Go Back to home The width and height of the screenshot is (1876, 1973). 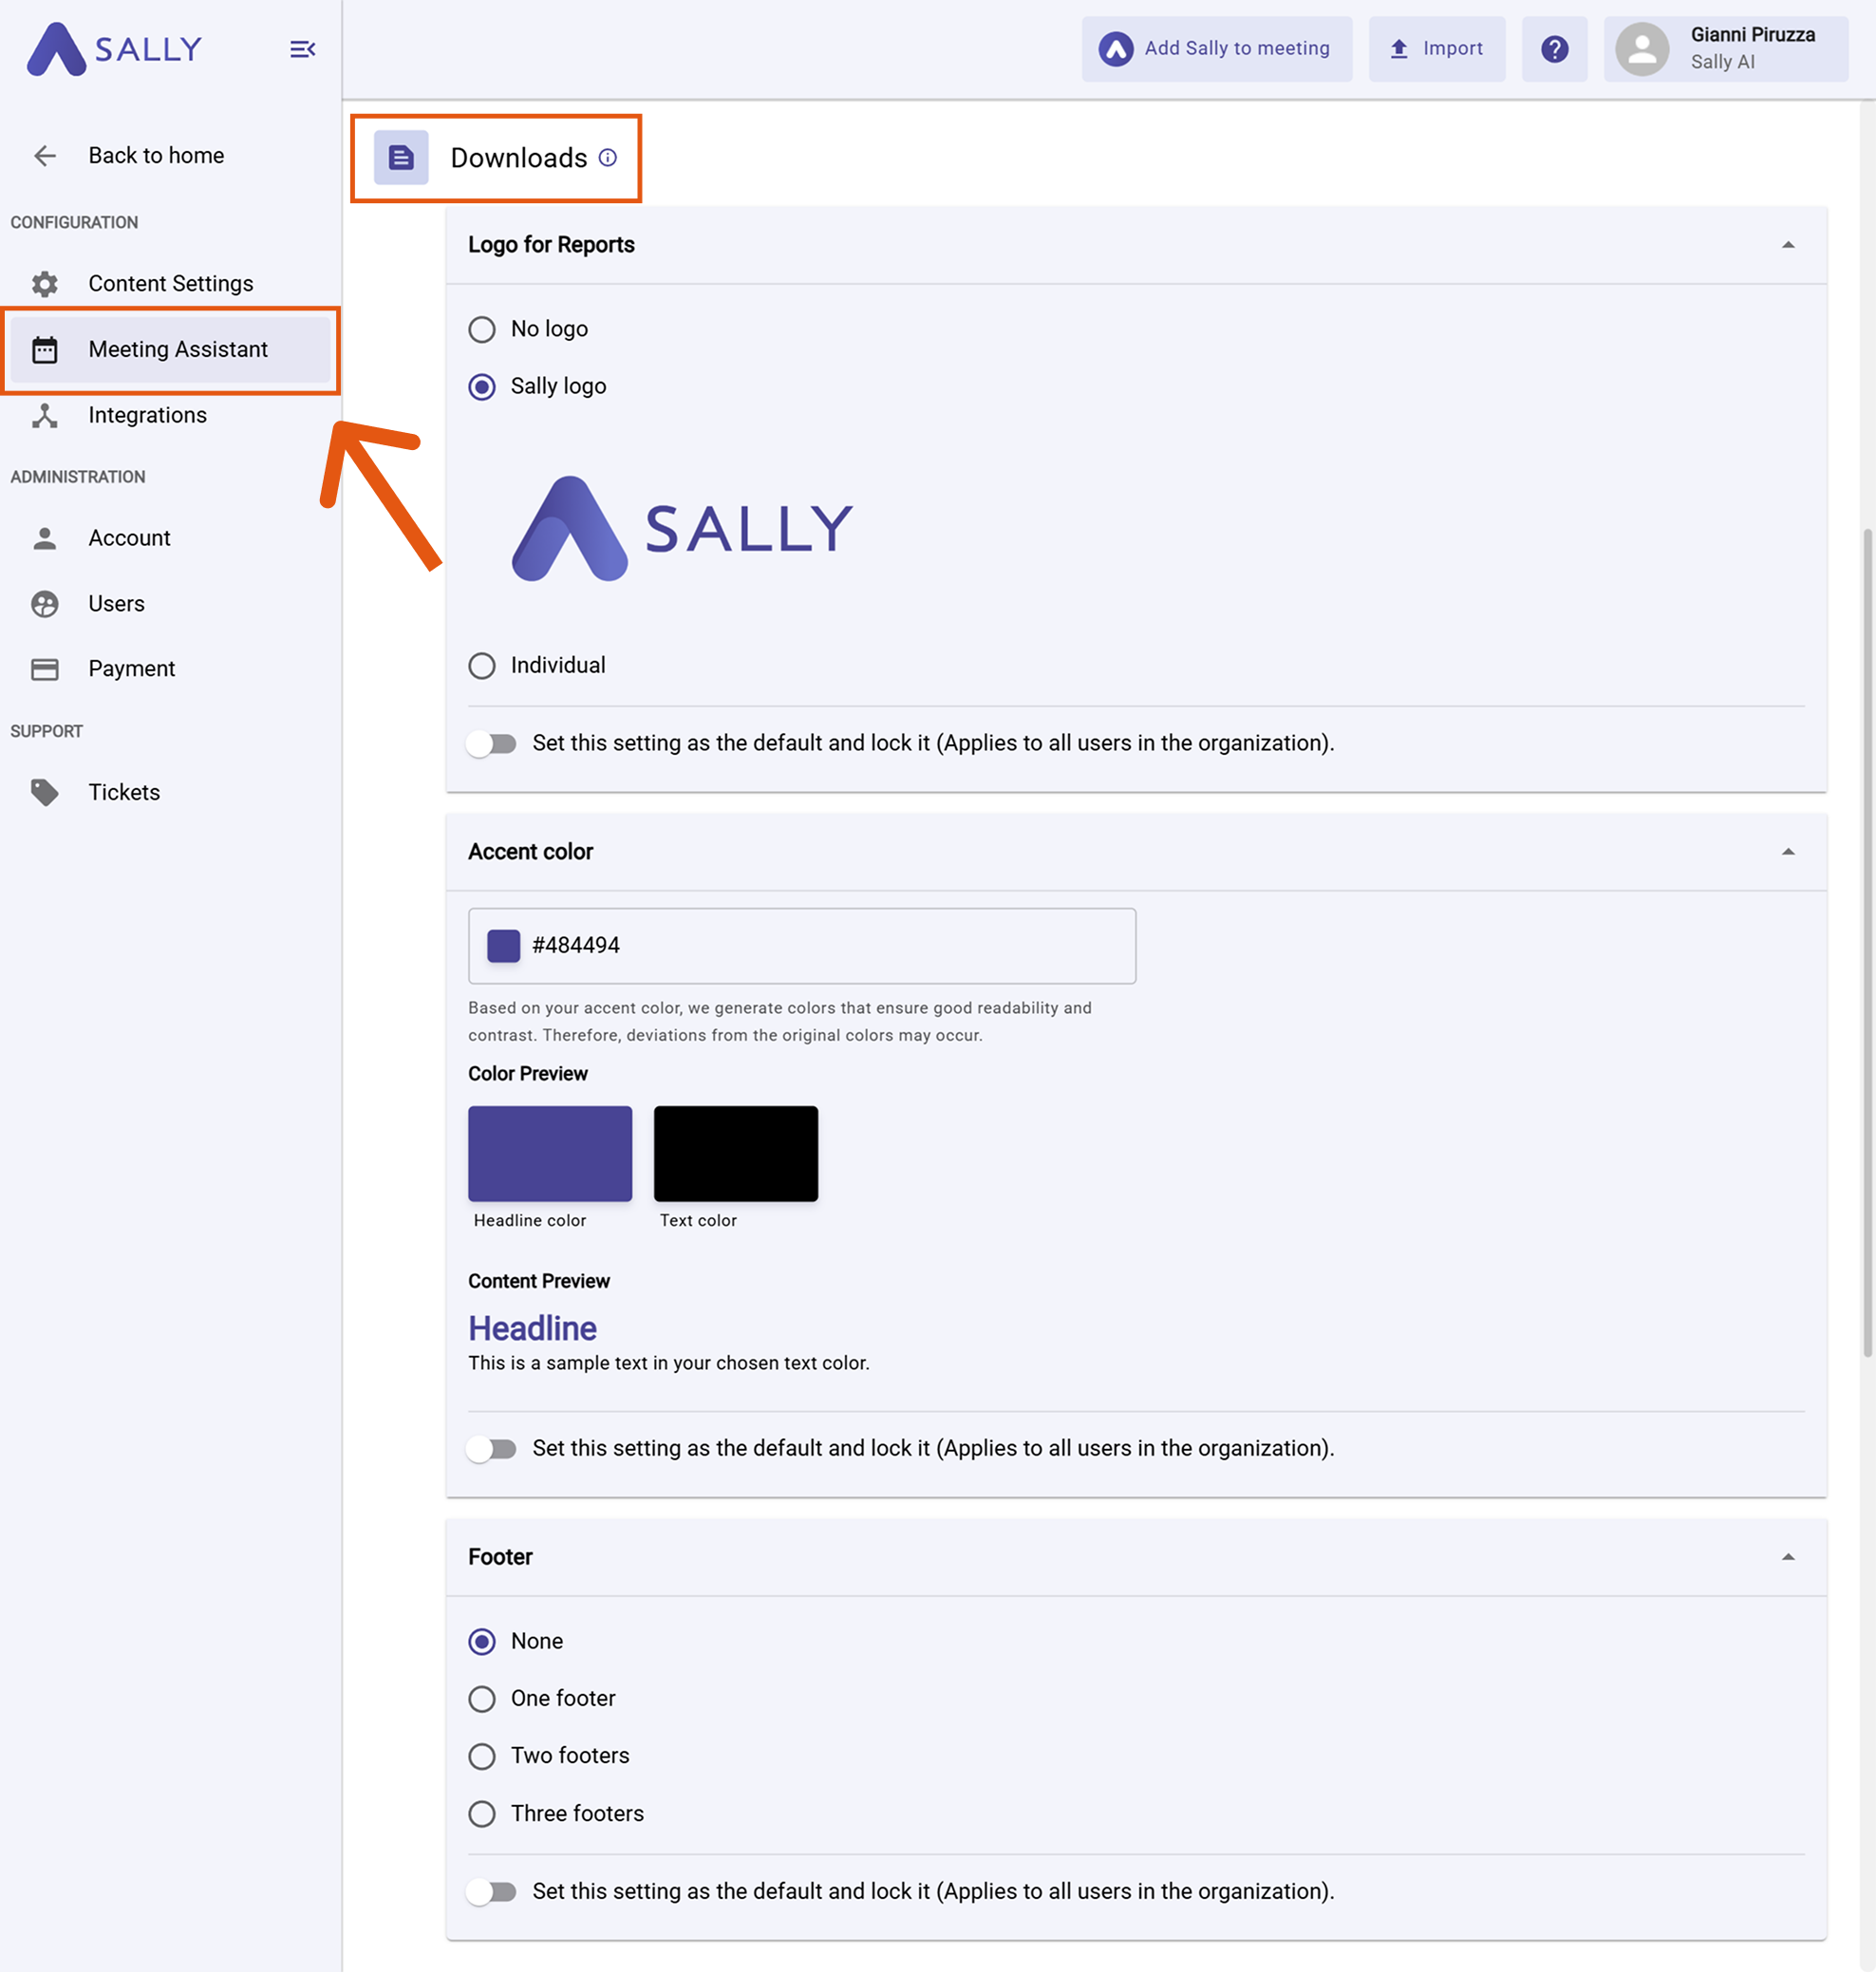[x=170, y=156]
